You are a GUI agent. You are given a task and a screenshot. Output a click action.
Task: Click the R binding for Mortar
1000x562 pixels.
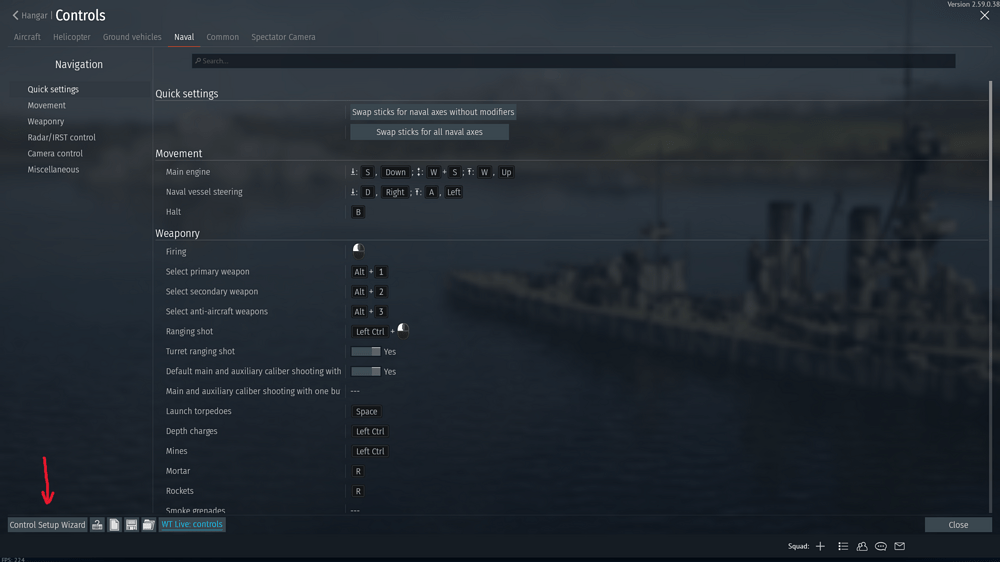pyautogui.click(x=358, y=471)
